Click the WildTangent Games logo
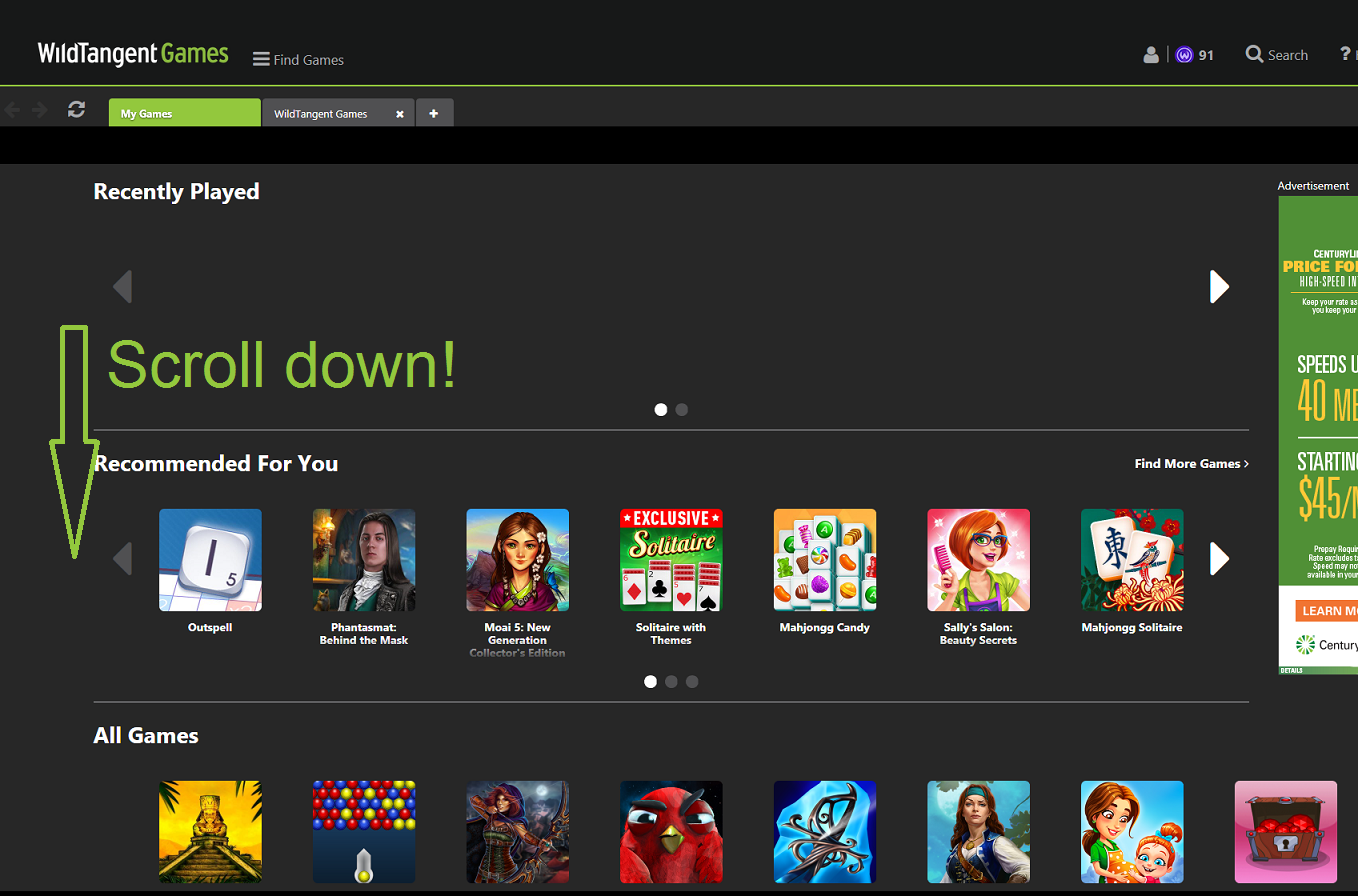The image size is (1358, 896). point(133,53)
